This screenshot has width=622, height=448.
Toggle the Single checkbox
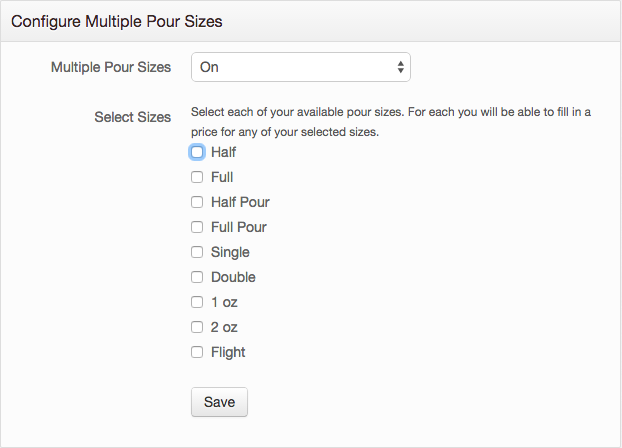(x=197, y=252)
